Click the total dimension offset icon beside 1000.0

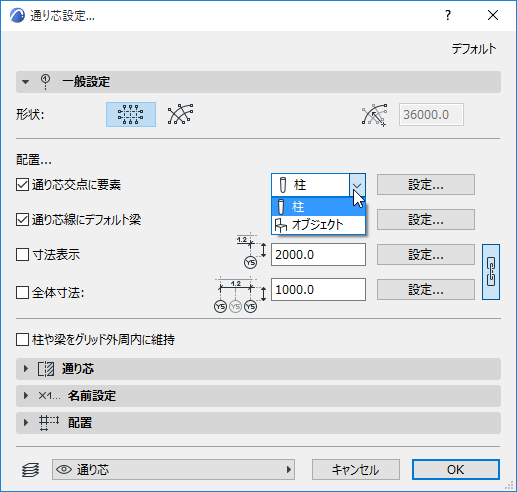pyautogui.click(x=240, y=295)
